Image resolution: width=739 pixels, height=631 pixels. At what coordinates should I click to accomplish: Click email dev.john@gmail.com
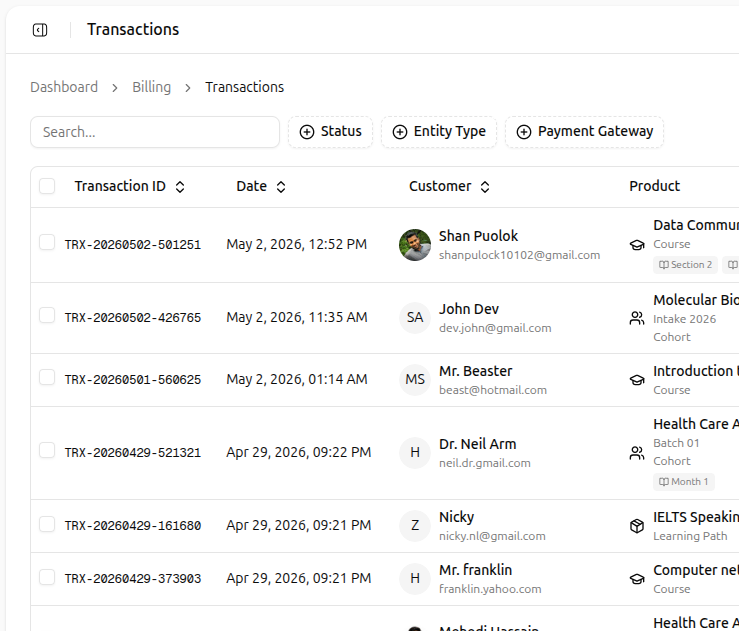coord(495,328)
